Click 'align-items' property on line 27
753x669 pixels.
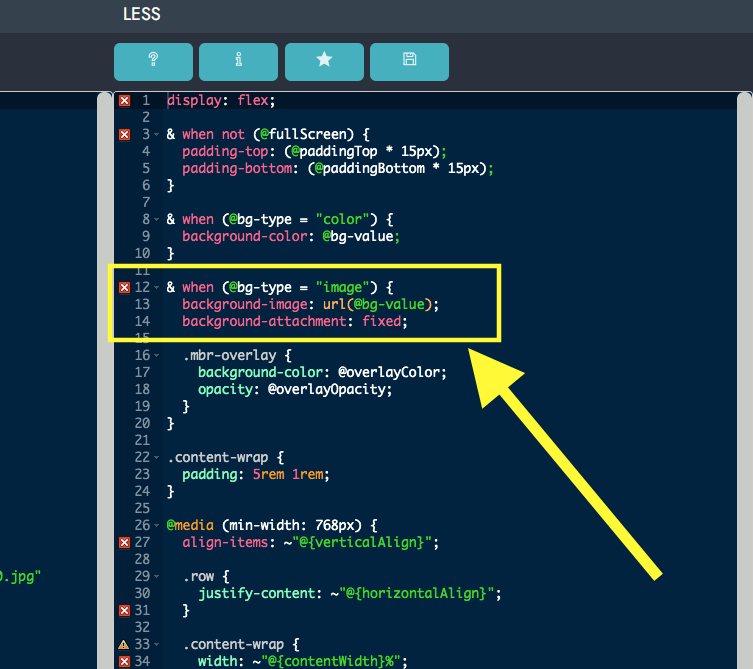[225, 542]
